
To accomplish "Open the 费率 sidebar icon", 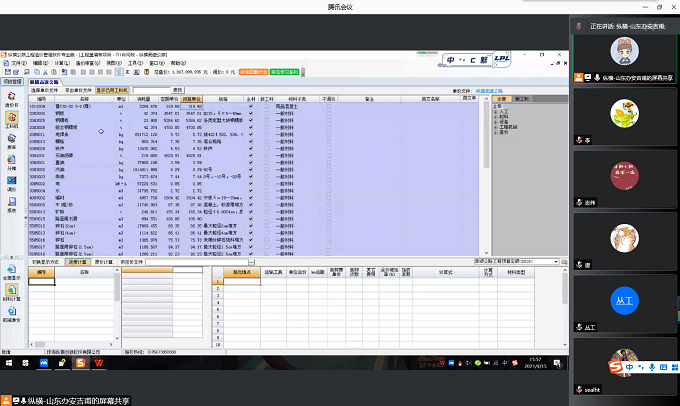I will tap(12, 141).
